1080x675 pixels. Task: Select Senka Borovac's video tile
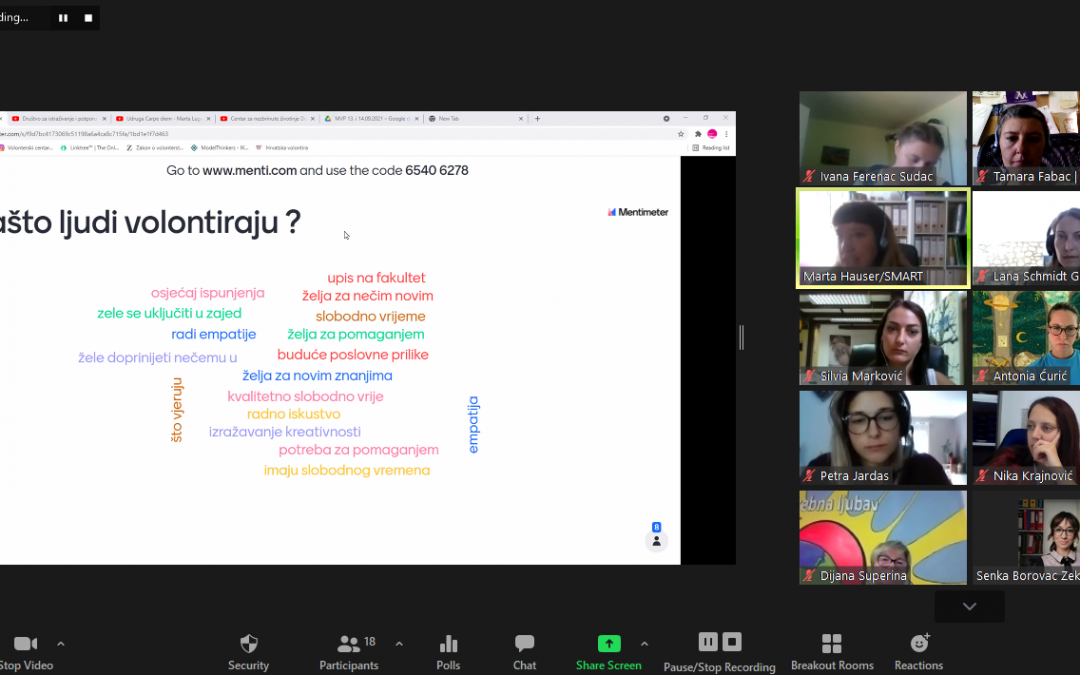click(x=1026, y=537)
